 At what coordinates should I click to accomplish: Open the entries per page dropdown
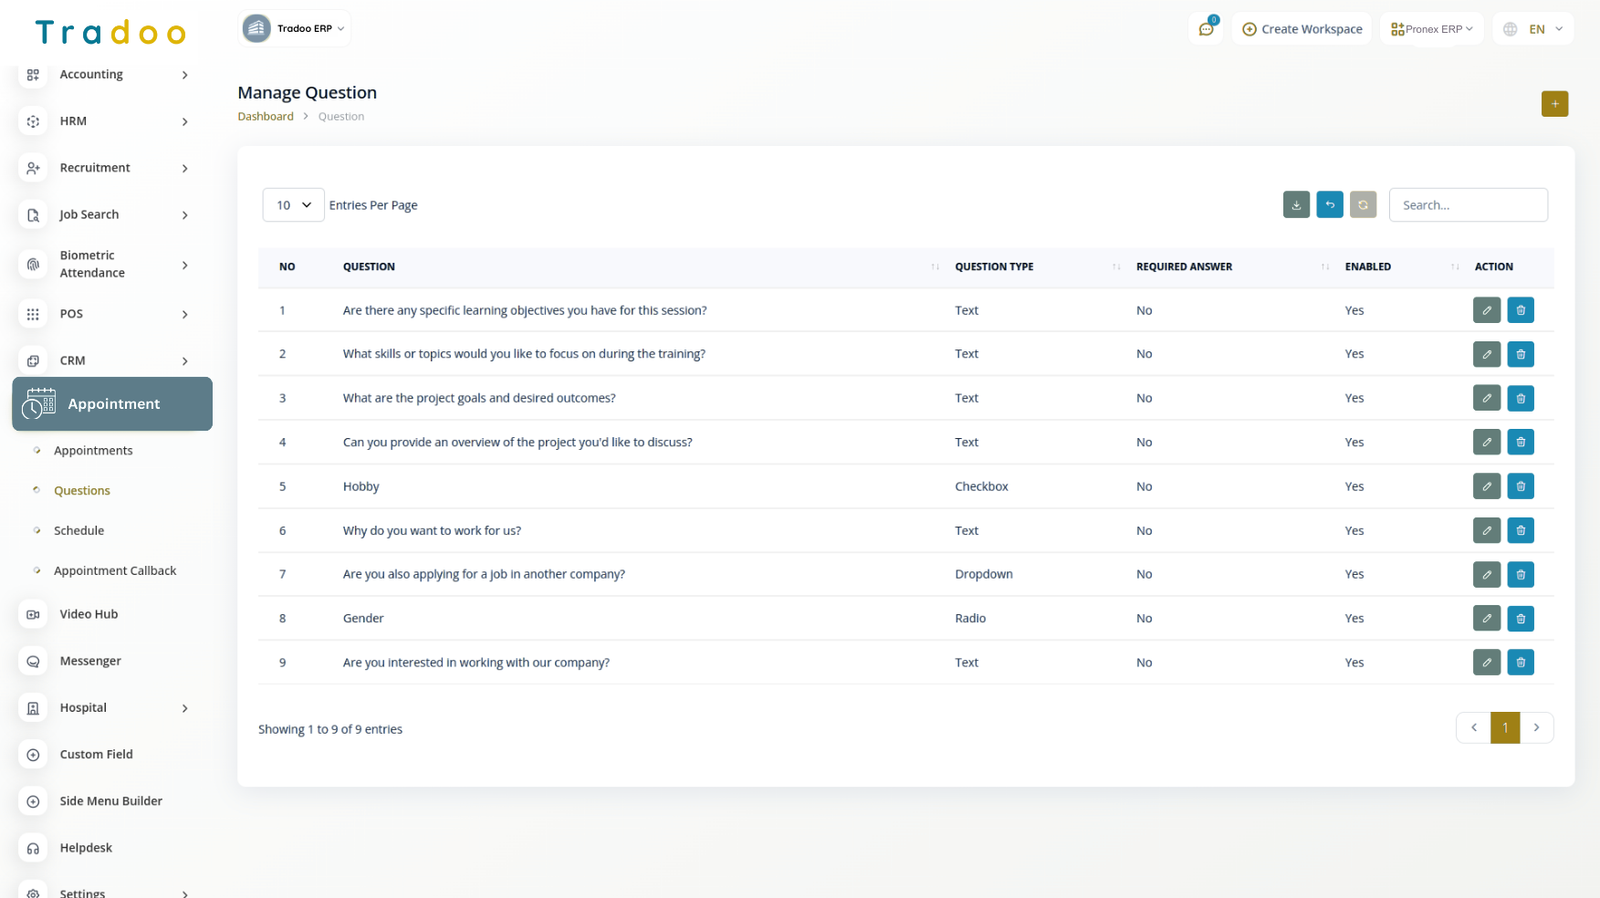click(x=293, y=205)
